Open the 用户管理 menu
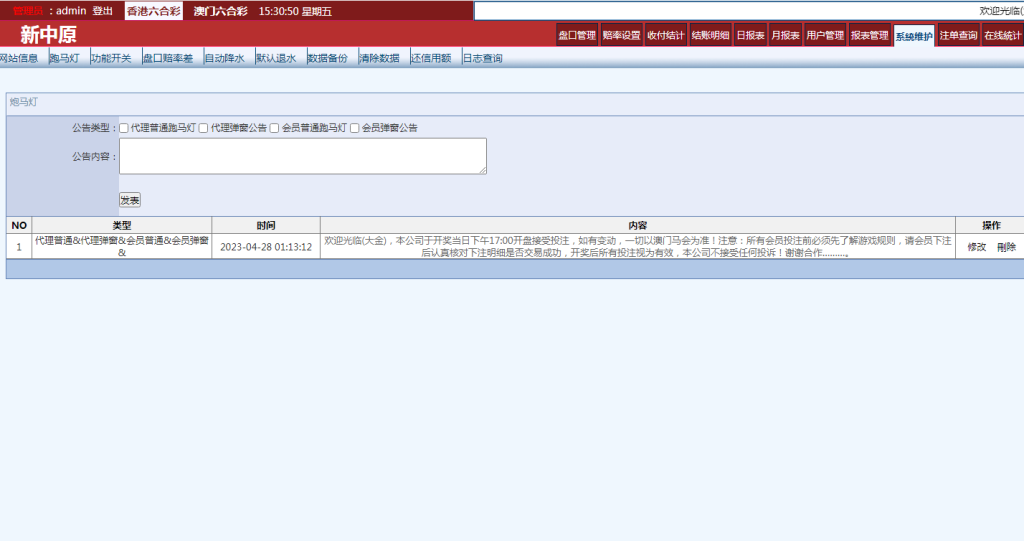 tap(825, 36)
